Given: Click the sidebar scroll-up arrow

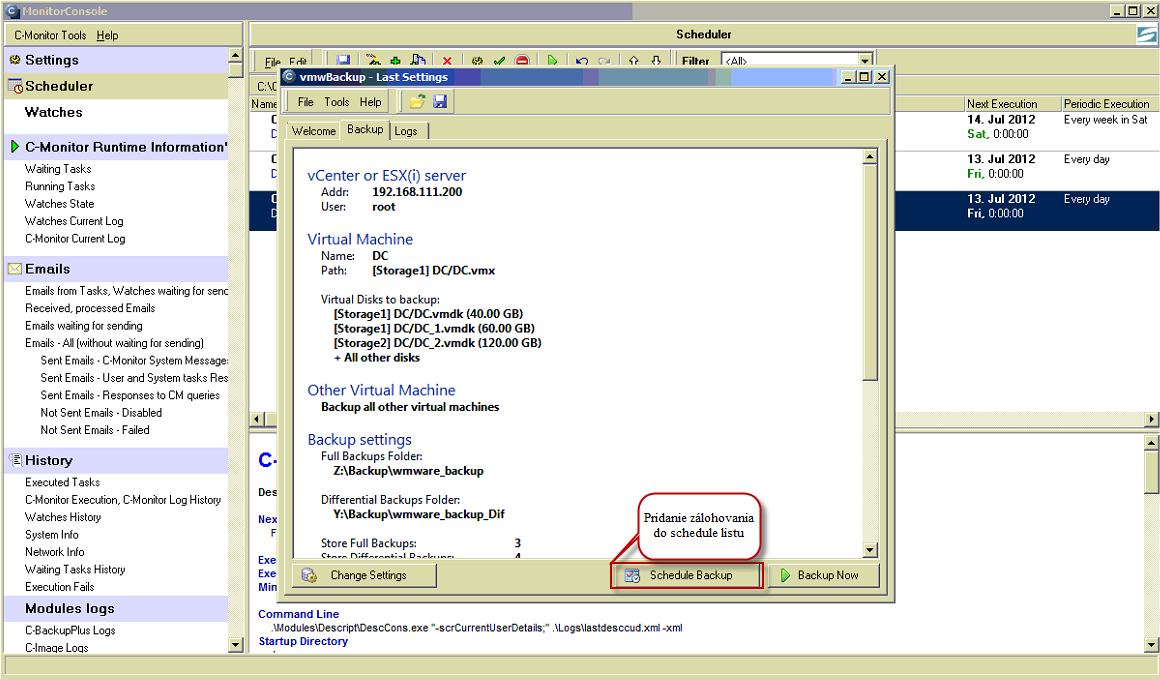Looking at the screenshot, I should 235,55.
